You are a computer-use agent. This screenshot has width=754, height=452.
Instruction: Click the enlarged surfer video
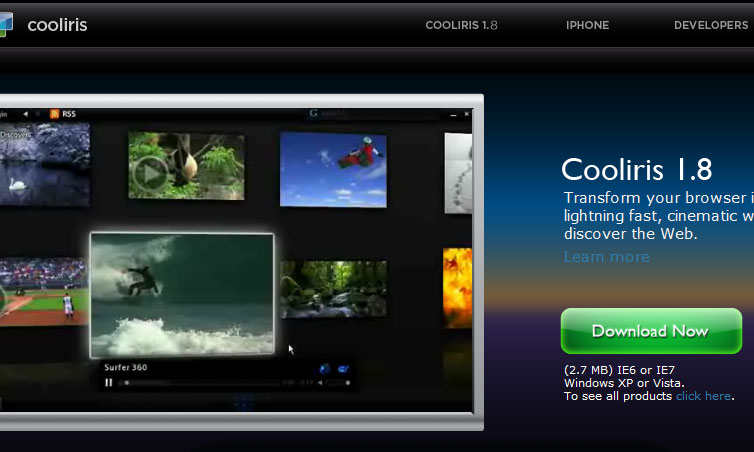(x=182, y=295)
